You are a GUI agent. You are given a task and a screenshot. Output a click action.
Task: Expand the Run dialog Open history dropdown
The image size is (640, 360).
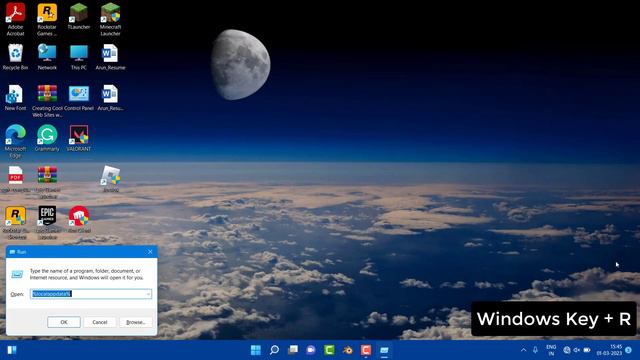coord(148,293)
